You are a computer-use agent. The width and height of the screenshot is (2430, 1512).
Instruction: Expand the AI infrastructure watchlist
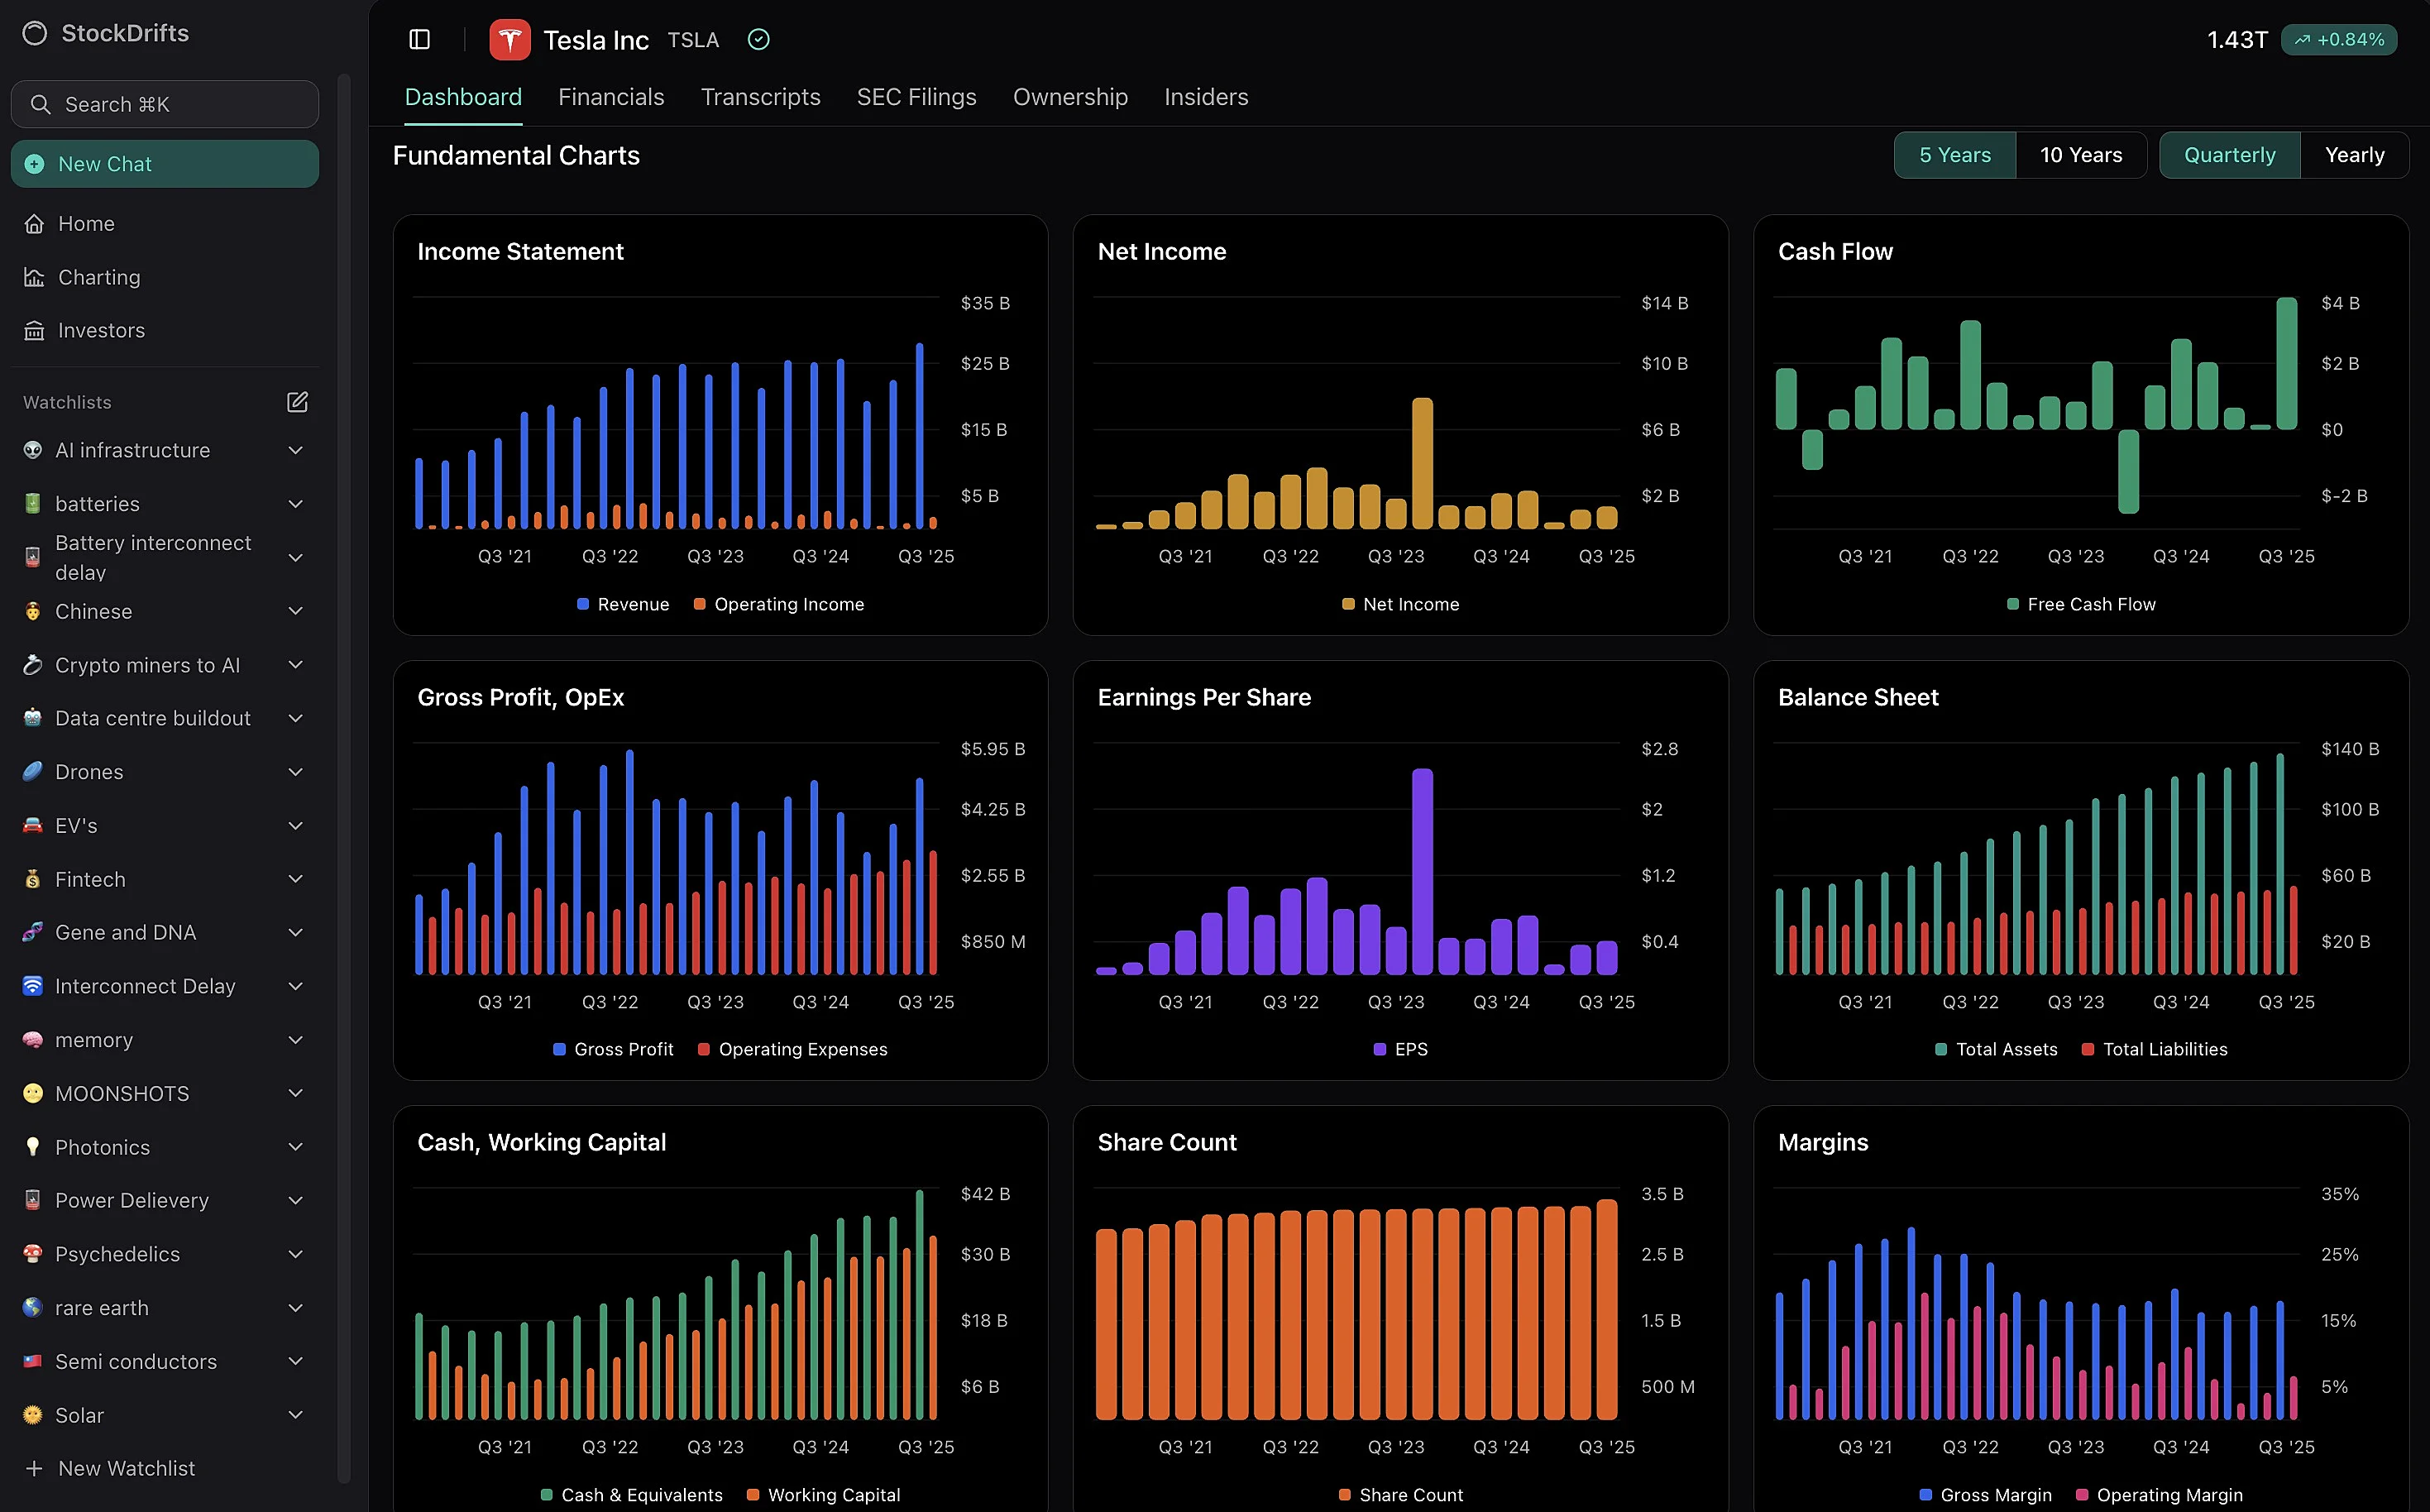295,450
